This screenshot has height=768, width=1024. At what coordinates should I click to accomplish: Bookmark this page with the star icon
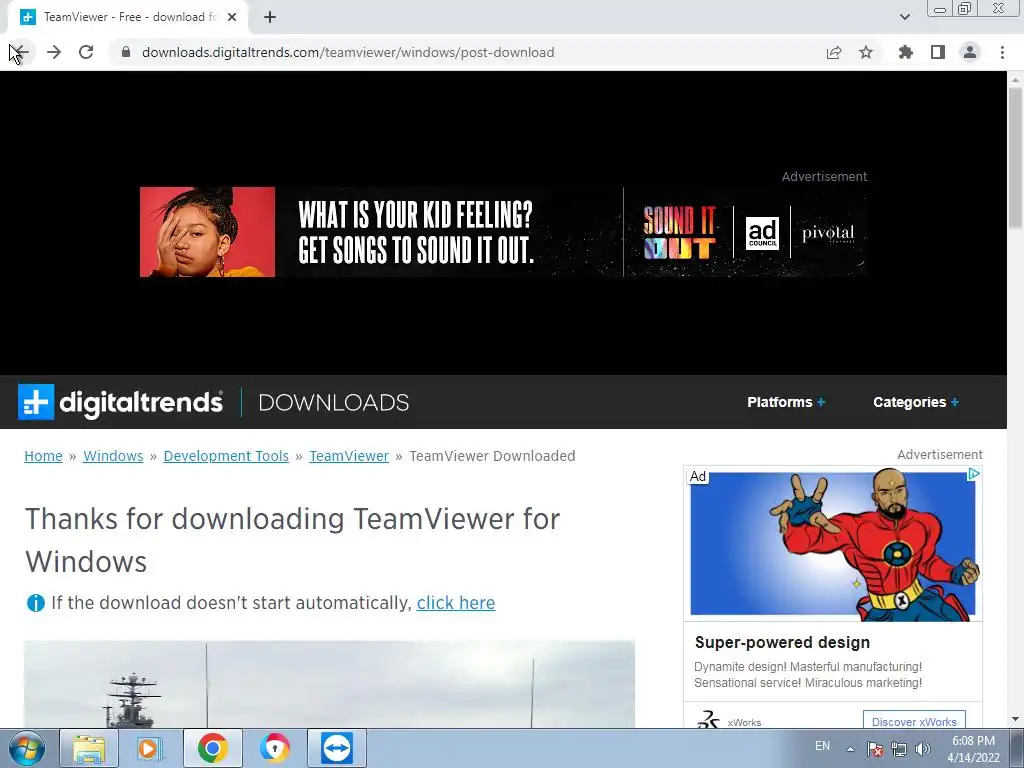(866, 52)
